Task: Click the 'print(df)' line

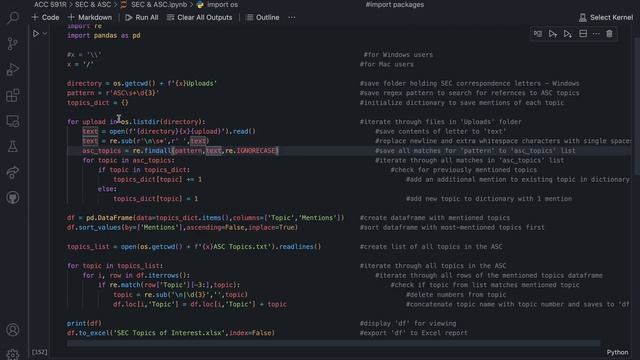Action: click(x=84, y=323)
